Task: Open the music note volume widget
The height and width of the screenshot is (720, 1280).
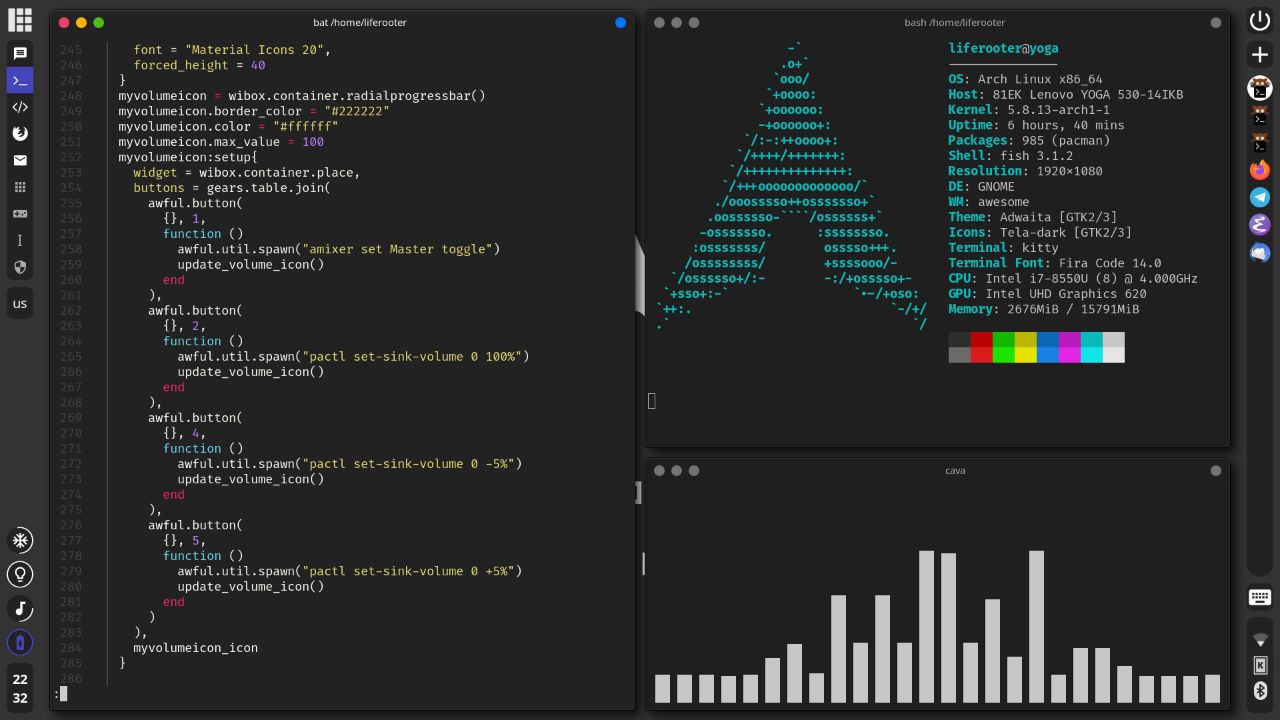Action: 20,608
